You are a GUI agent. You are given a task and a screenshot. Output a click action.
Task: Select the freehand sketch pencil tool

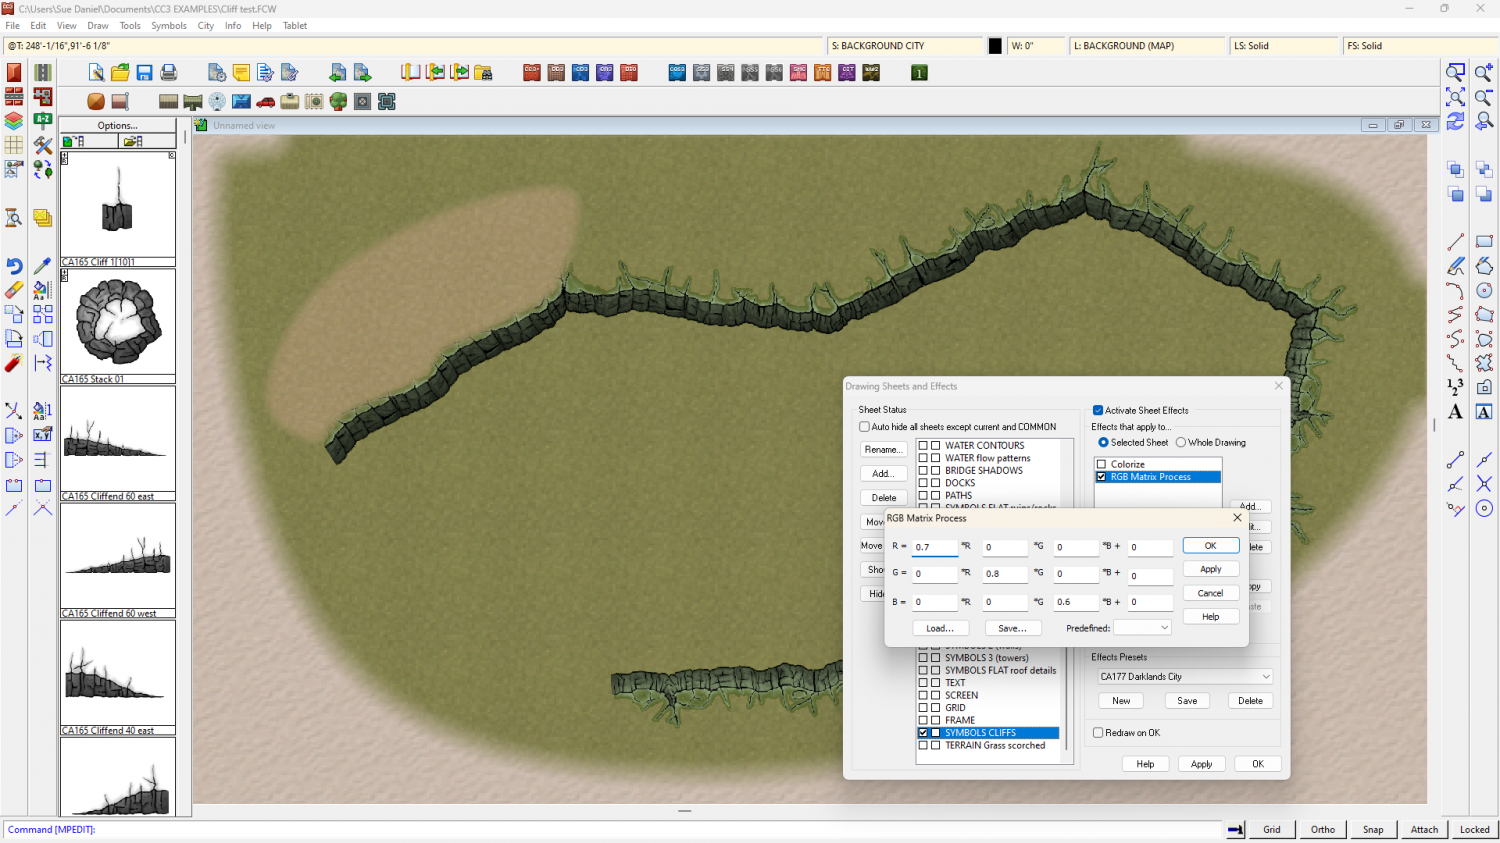point(1455,266)
